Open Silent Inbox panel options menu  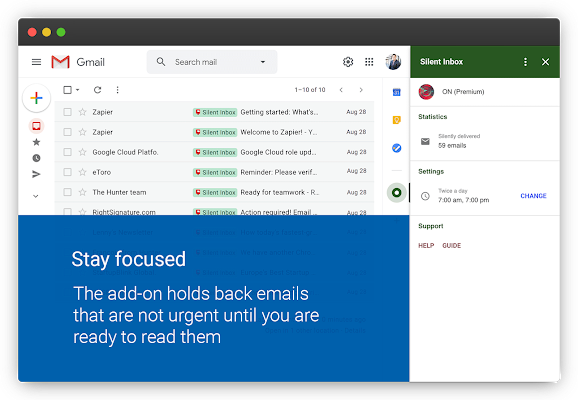click(x=525, y=62)
